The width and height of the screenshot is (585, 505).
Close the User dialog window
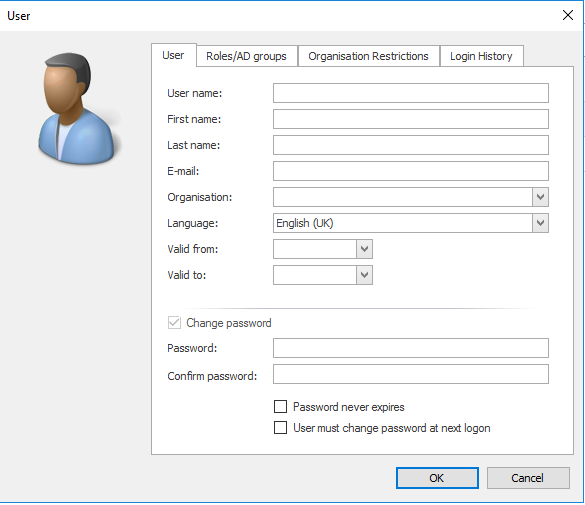tap(568, 15)
